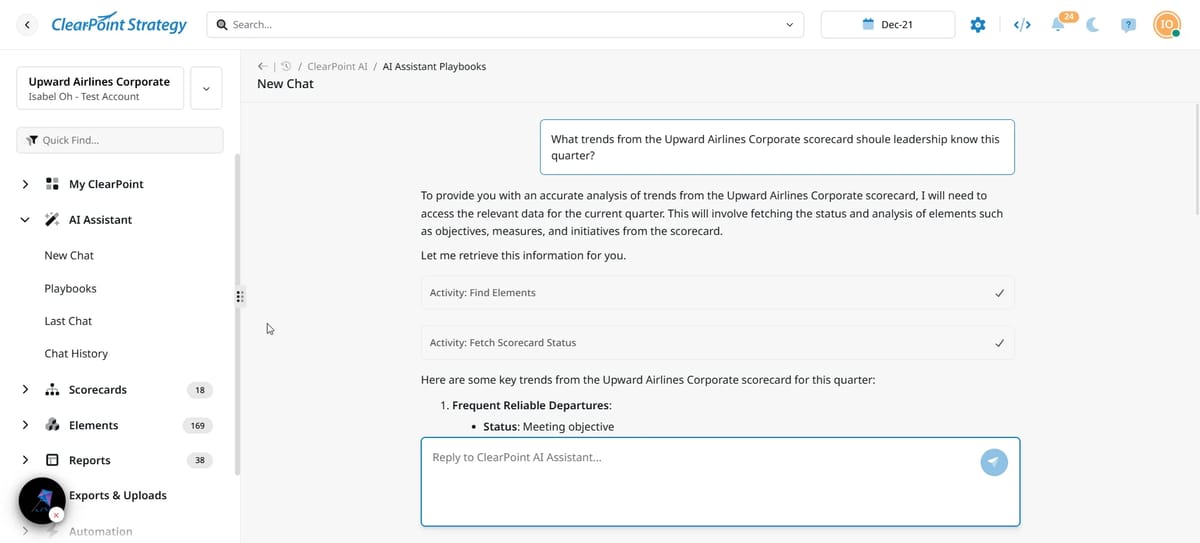Click the floating assistant widget icon
Screen dimensions: 1200x543
point(42,501)
